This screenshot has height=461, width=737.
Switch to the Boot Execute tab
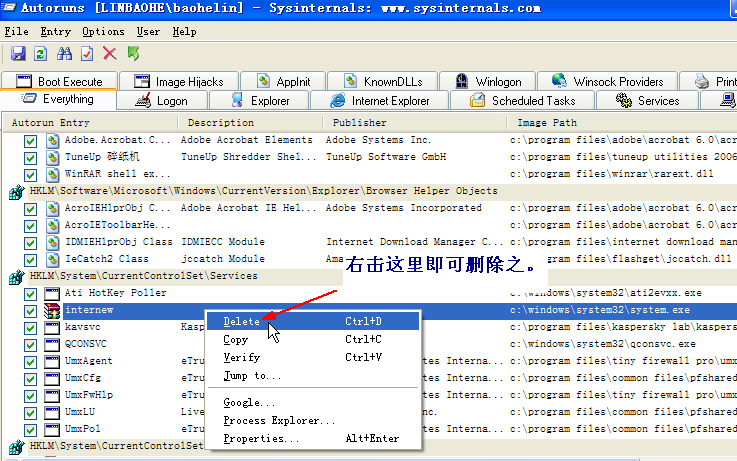pos(59,81)
